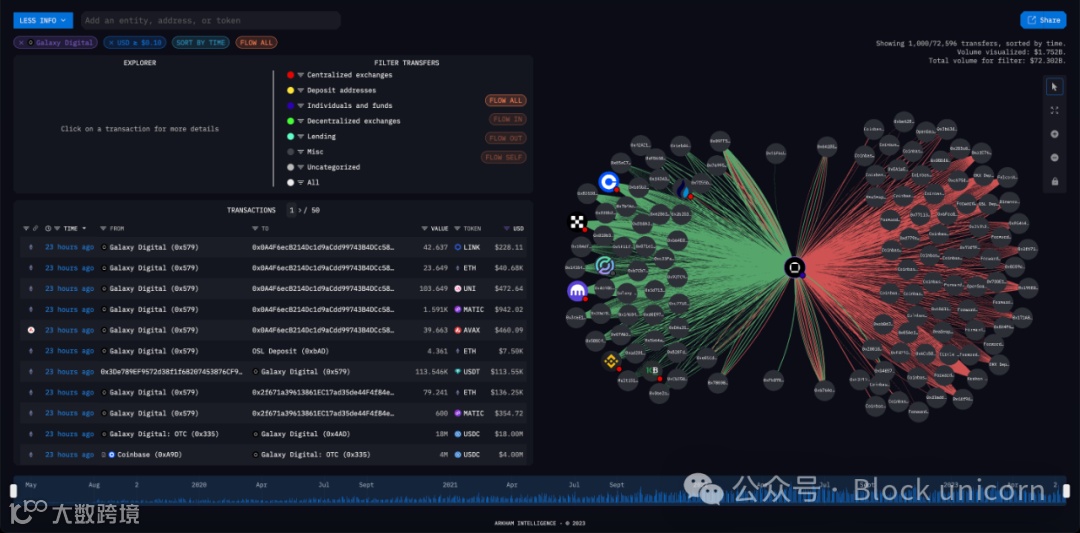Remove the Galaxy Digital filter chip

click(x=21, y=43)
